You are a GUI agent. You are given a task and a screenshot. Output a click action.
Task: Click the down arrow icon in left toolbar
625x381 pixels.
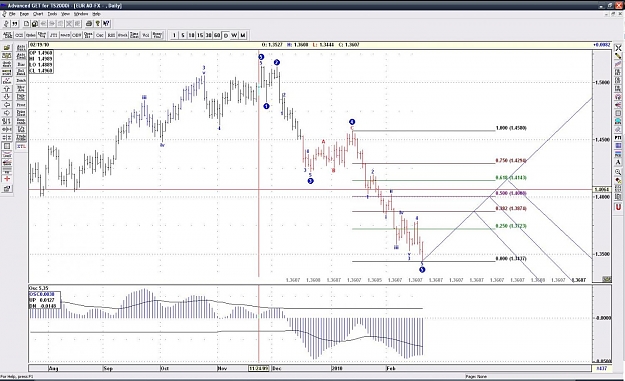tap(7, 96)
